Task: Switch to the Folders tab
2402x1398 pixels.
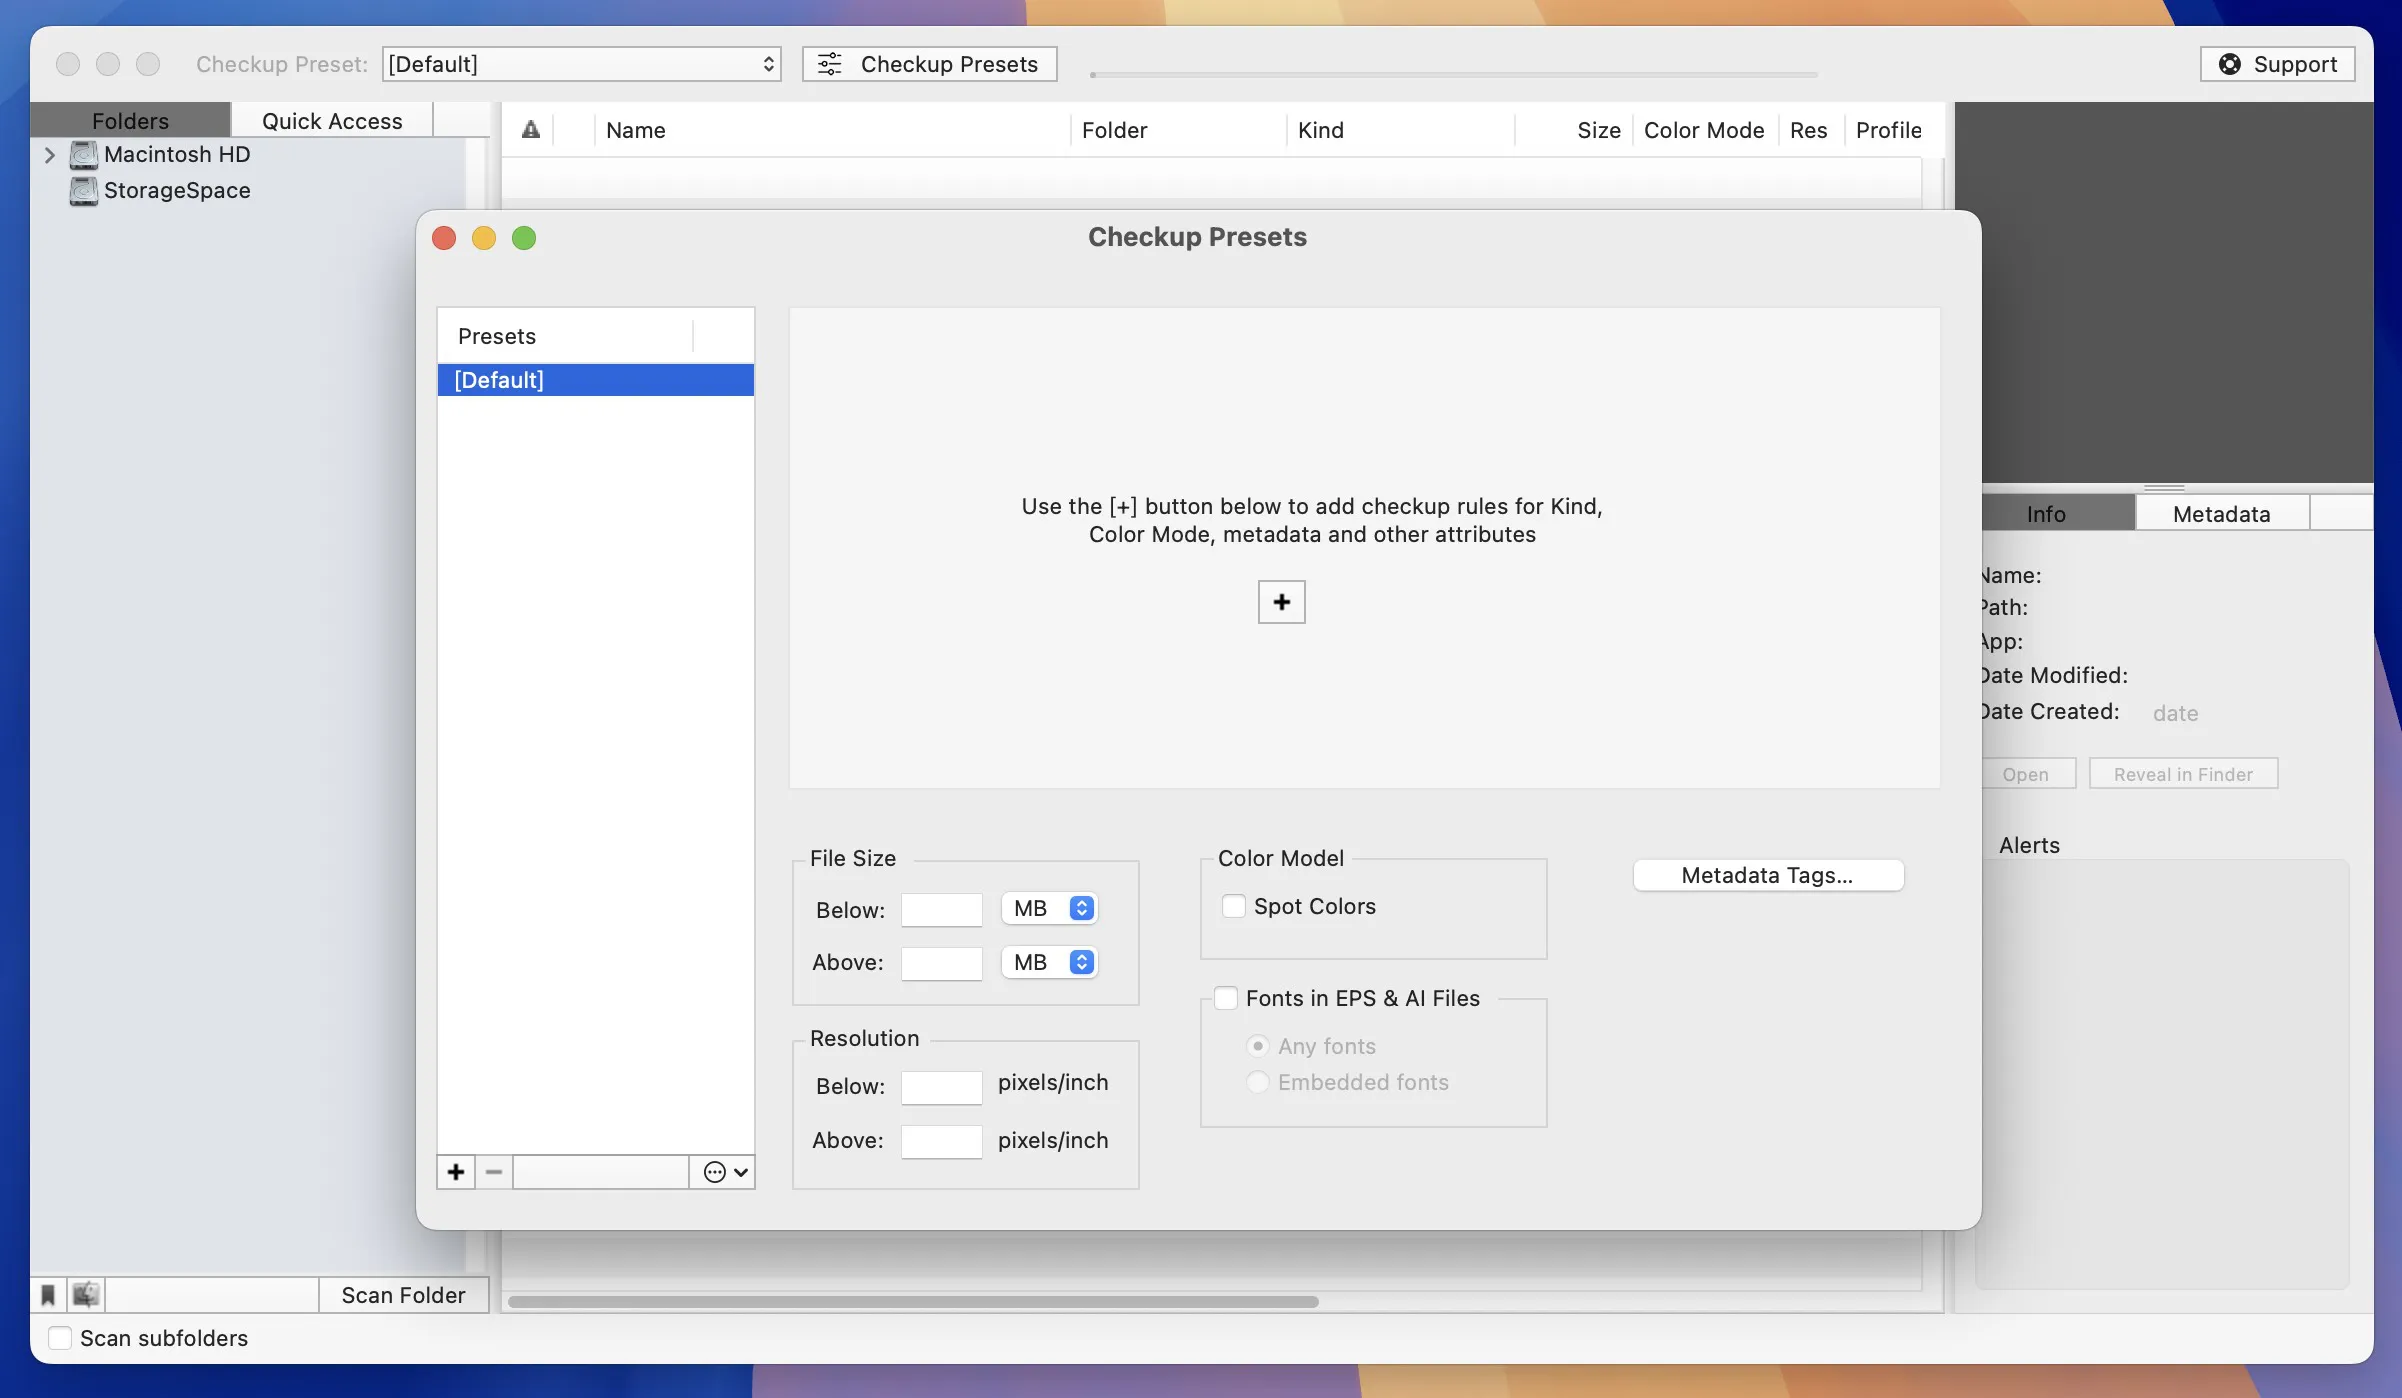Action: 130,120
